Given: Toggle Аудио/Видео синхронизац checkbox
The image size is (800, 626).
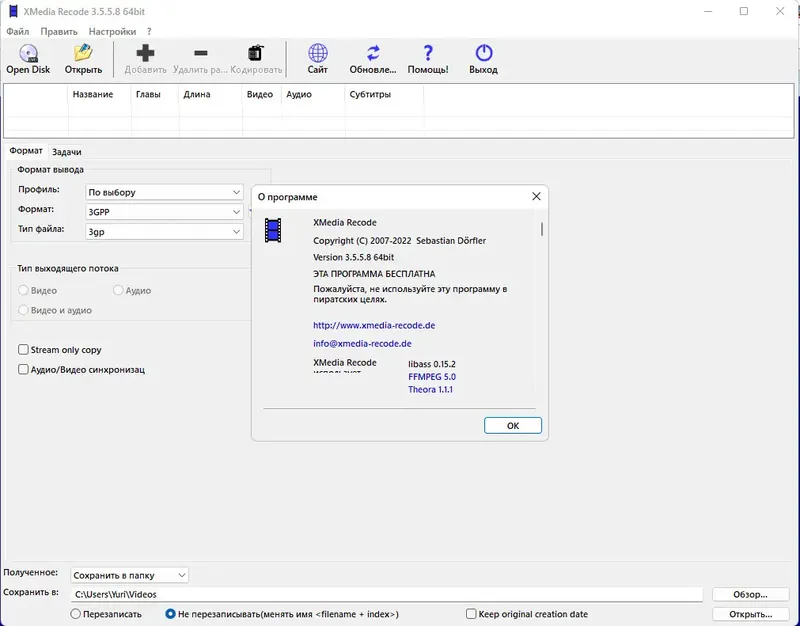Looking at the screenshot, I should pyautogui.click(x=23, y=369).
